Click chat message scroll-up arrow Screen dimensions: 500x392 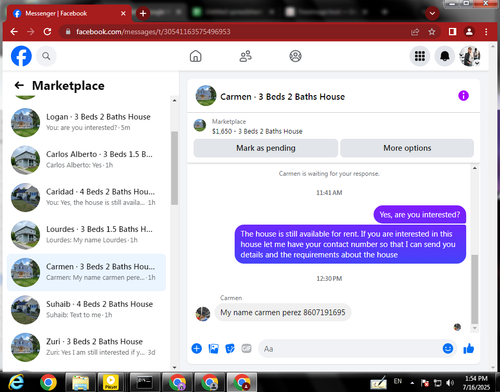point(475,168)
